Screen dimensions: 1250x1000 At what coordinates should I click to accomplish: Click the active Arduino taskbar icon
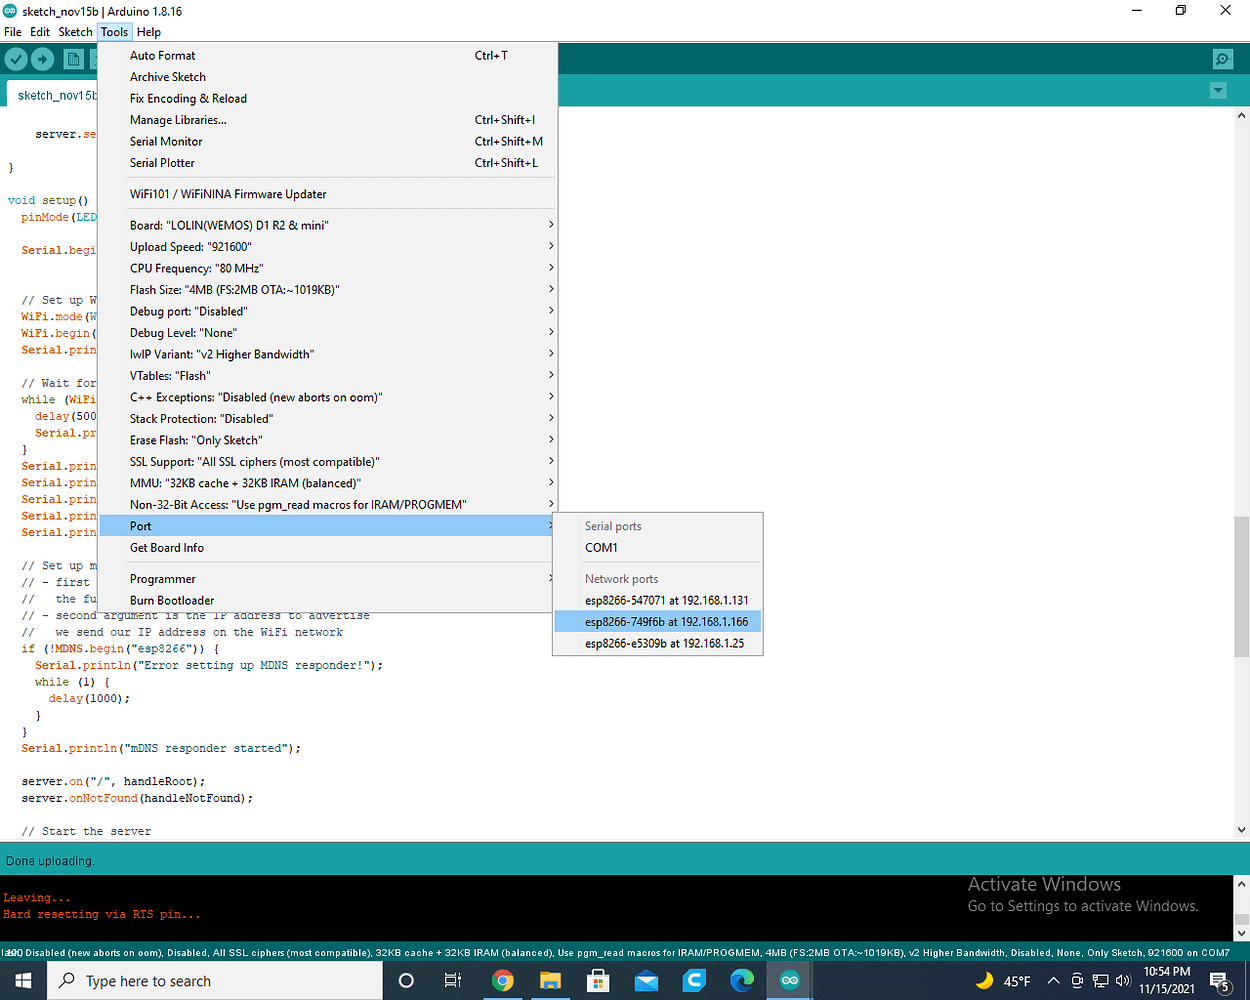(x=789, y=980)
